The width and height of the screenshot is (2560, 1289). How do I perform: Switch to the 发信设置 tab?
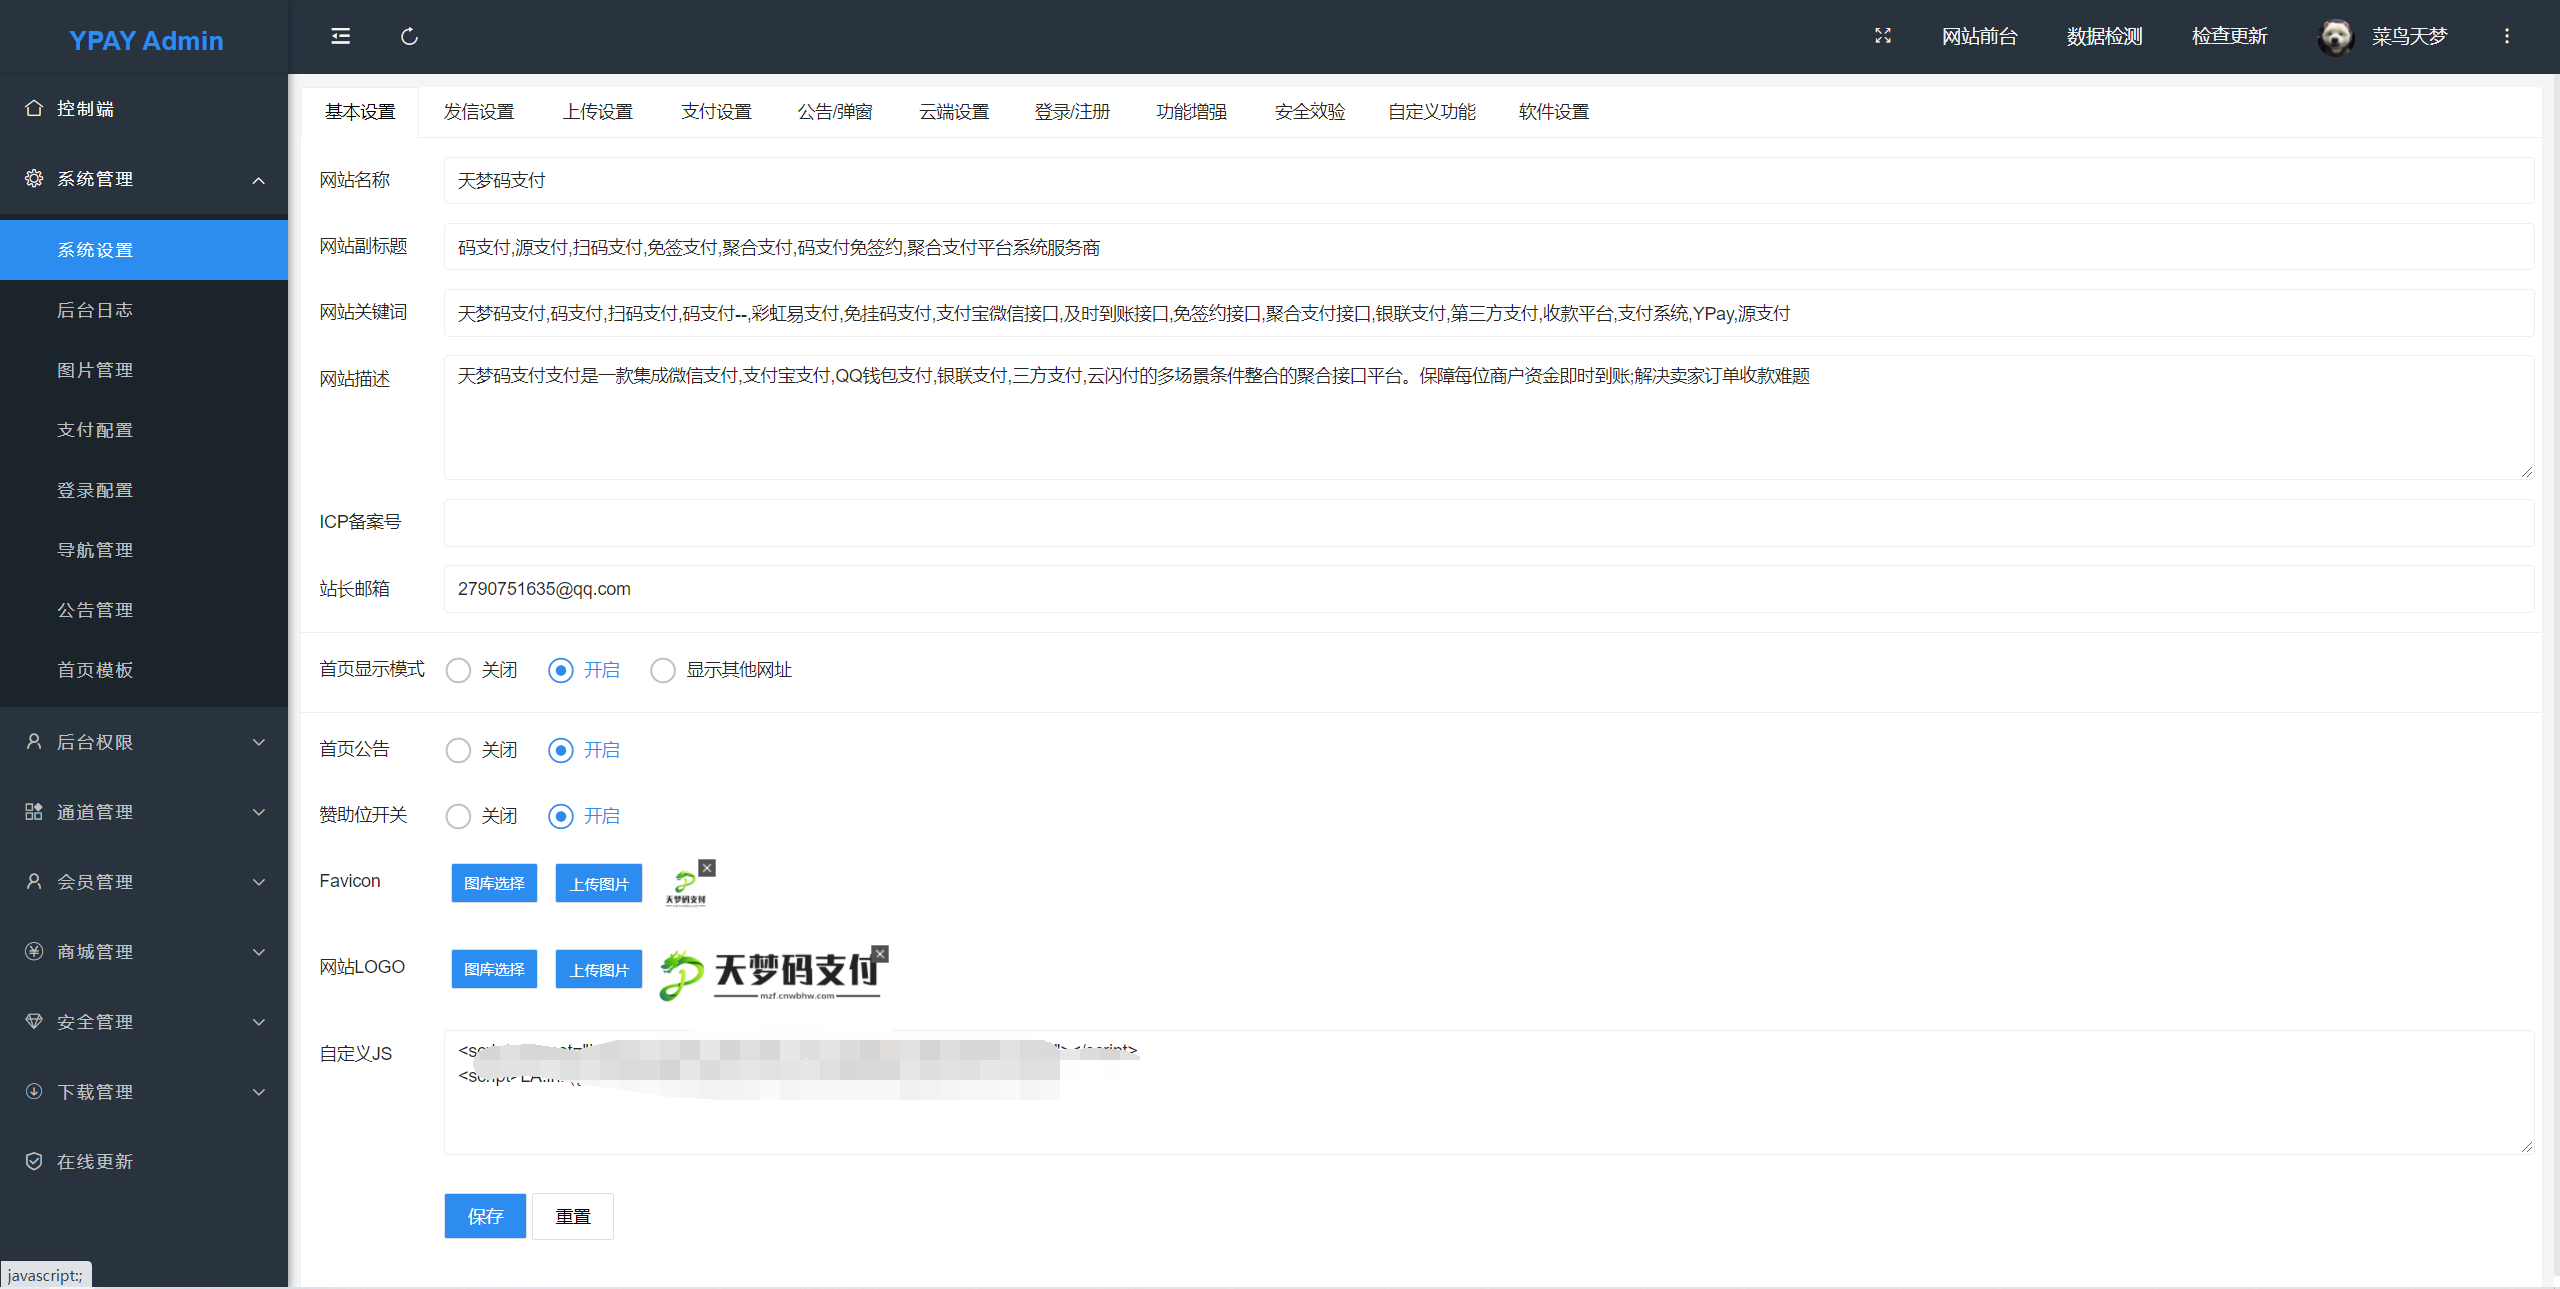coord(479,112)
